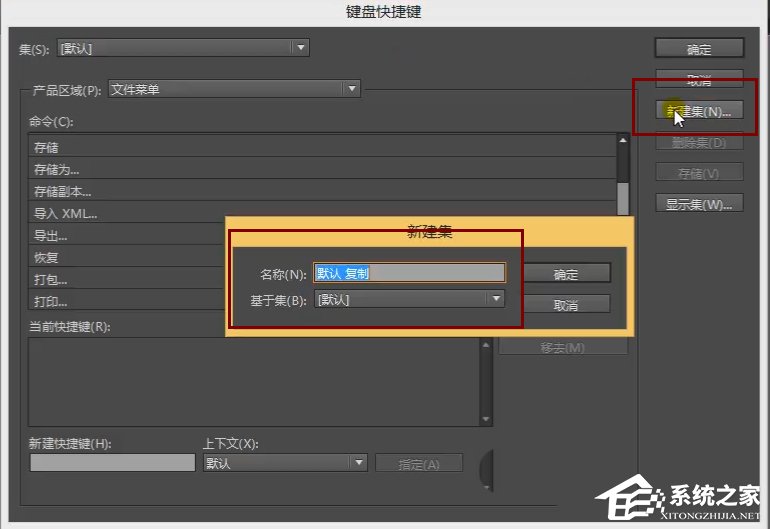The image size is (770, 529).
Task: Click the command list scrollbar thumb
Action: click(623, 199)
